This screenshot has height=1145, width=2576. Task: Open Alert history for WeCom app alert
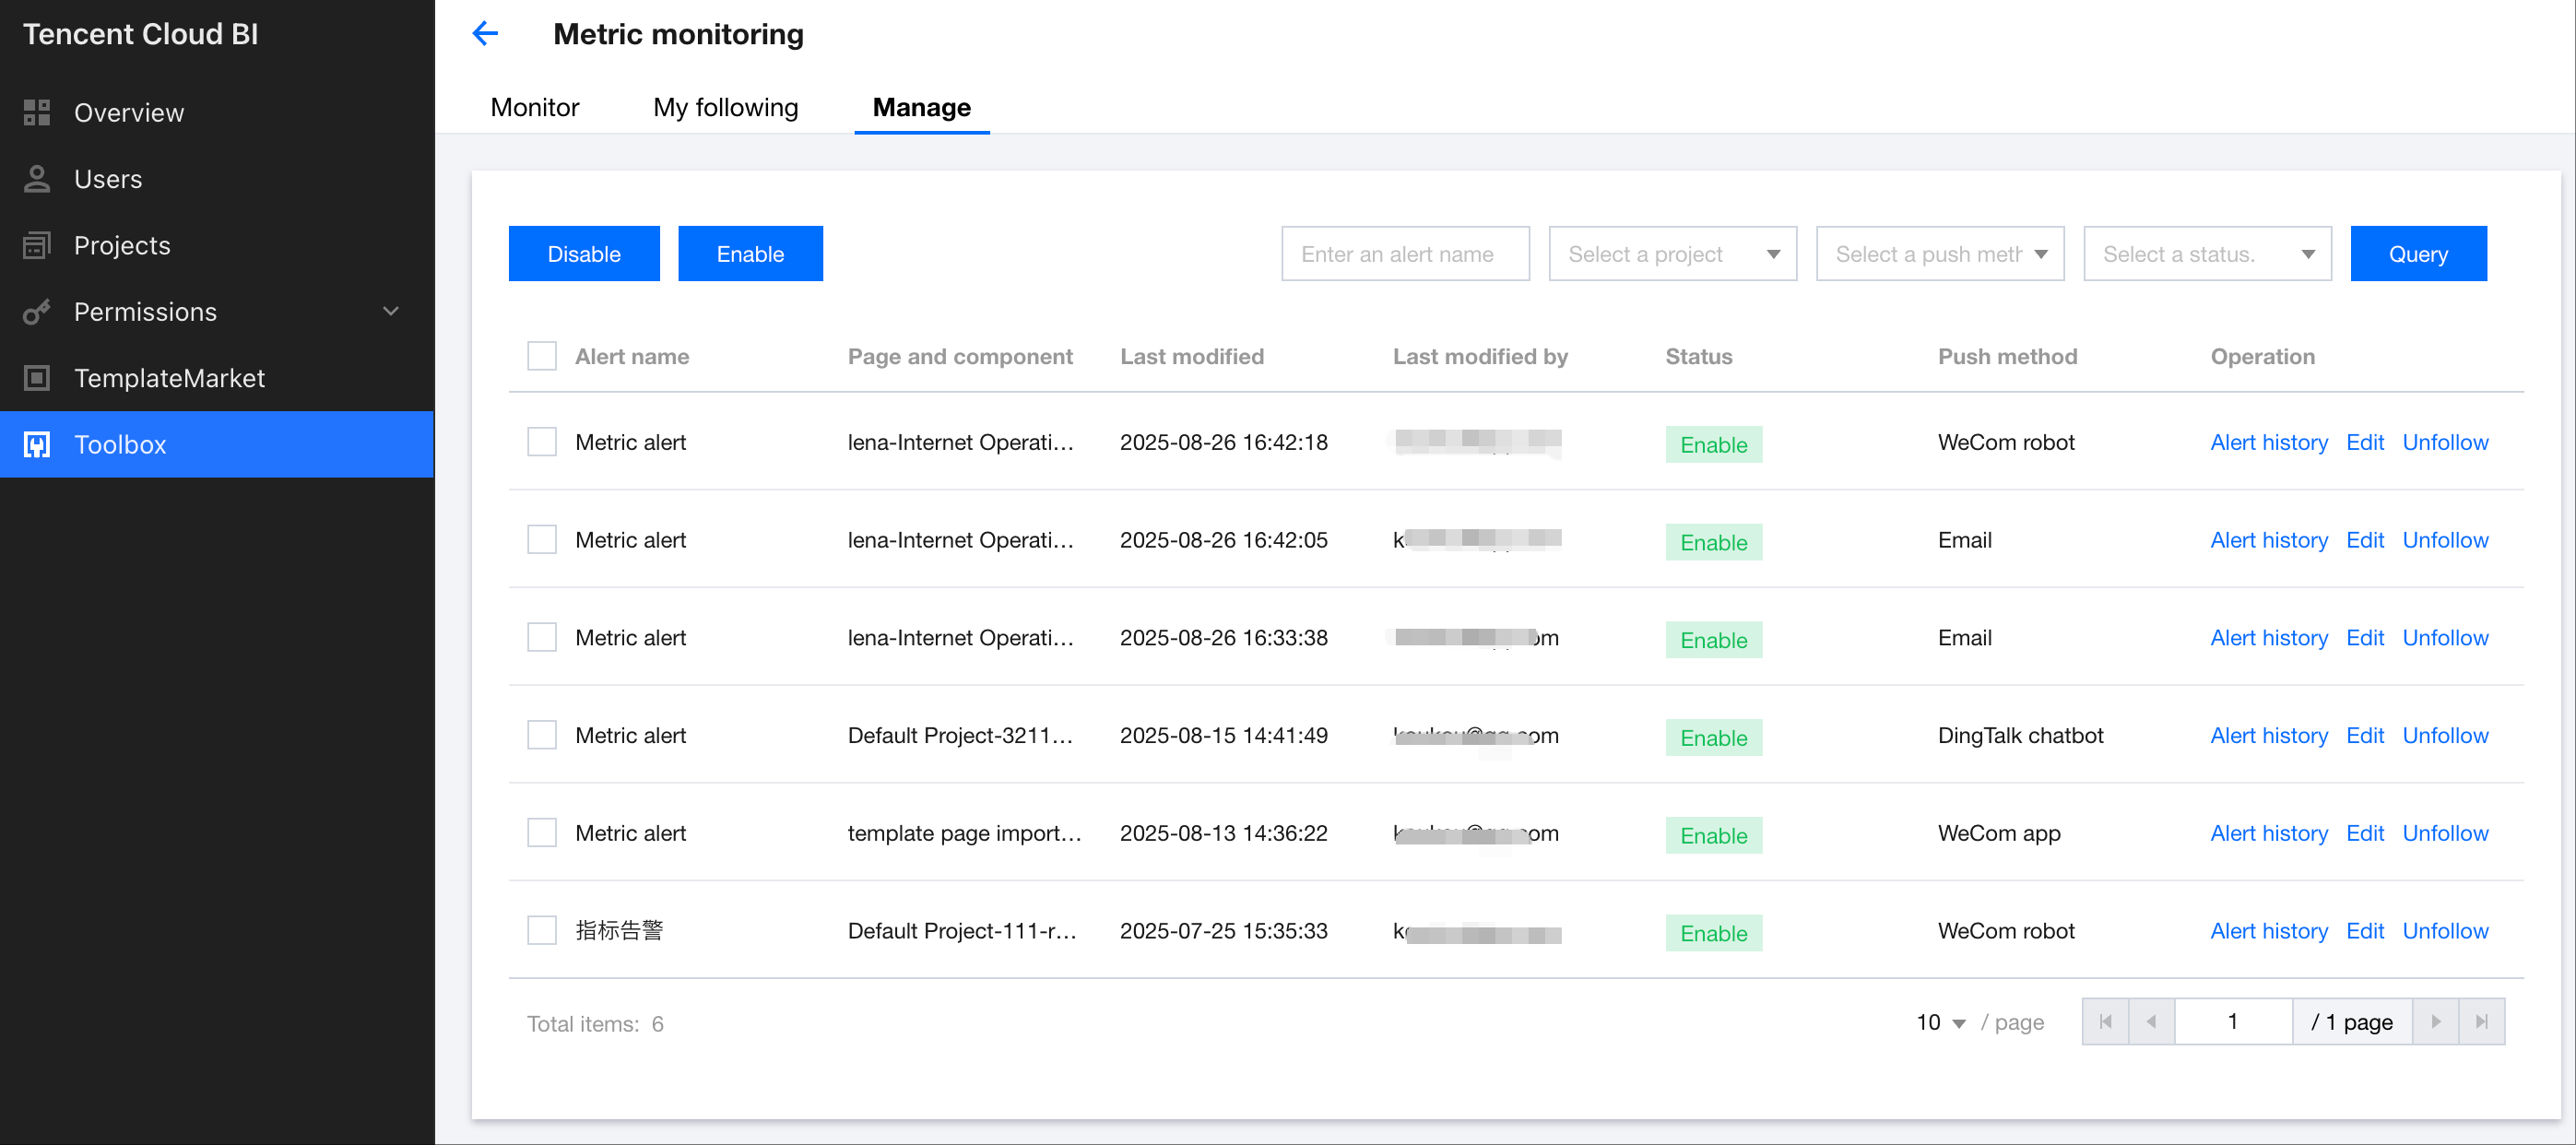tap(2268, 833)
